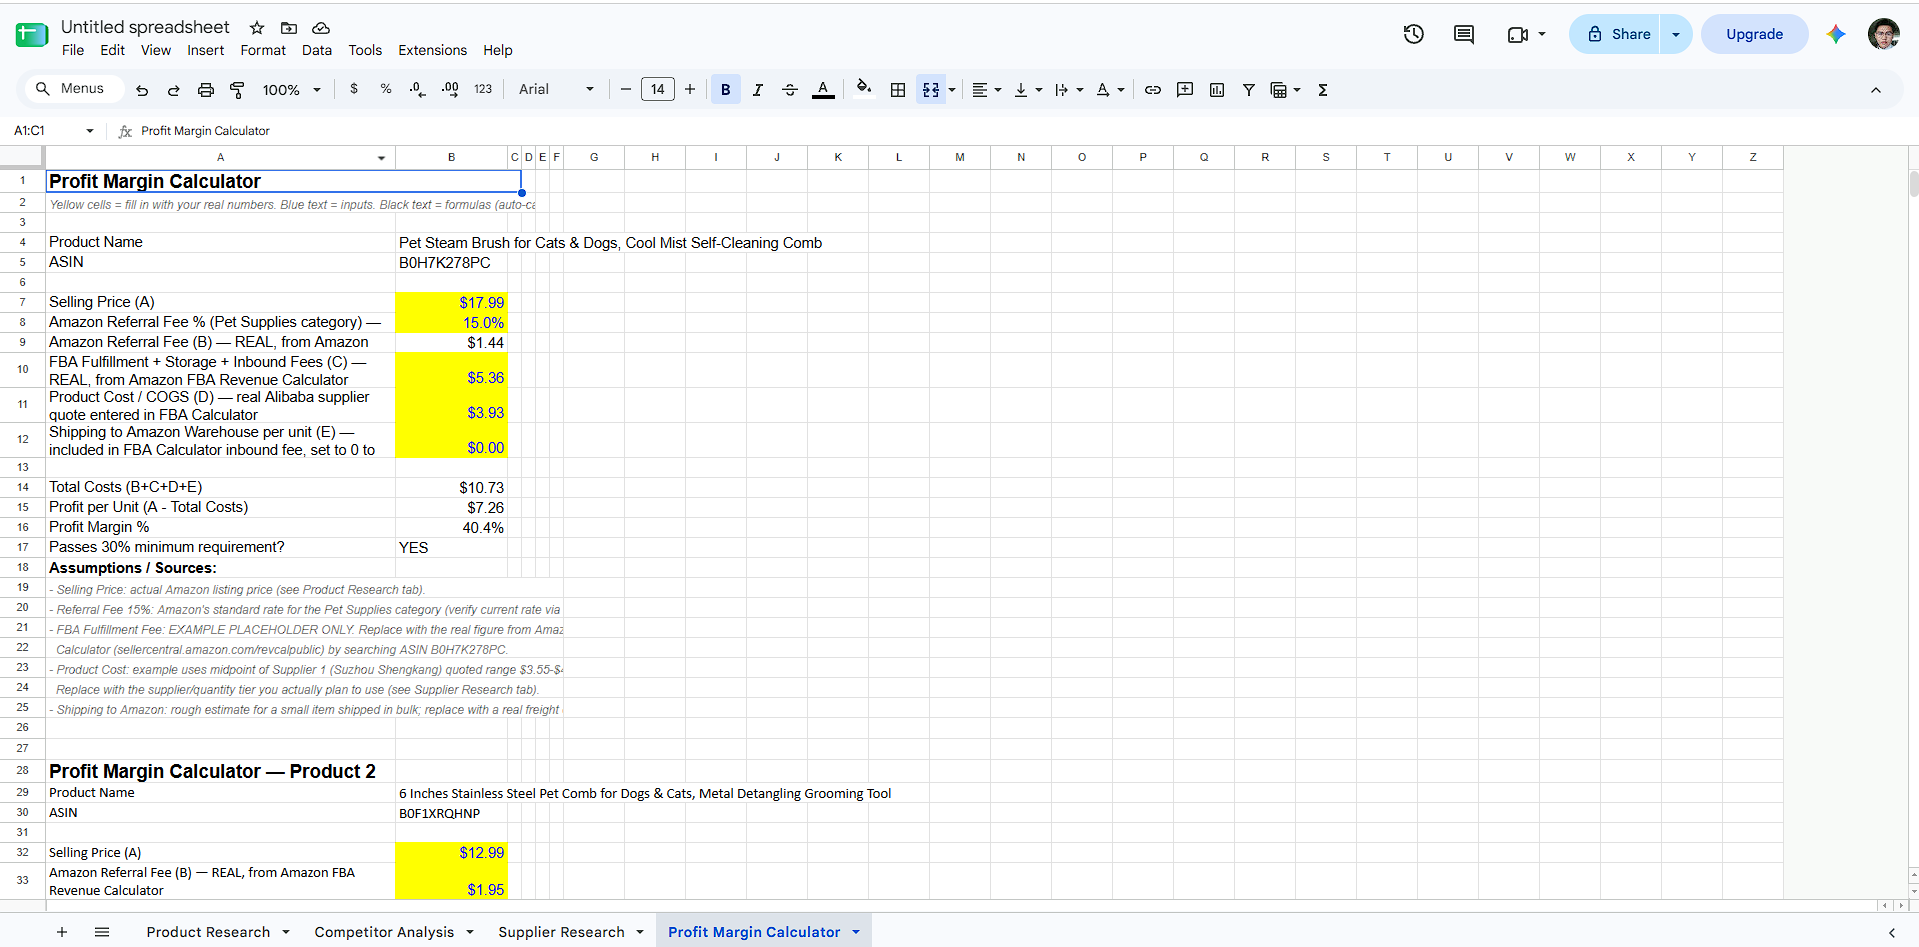
Task: Toggle strikethrough formatting
Action: pyautogui.click(x=790, y=90)
